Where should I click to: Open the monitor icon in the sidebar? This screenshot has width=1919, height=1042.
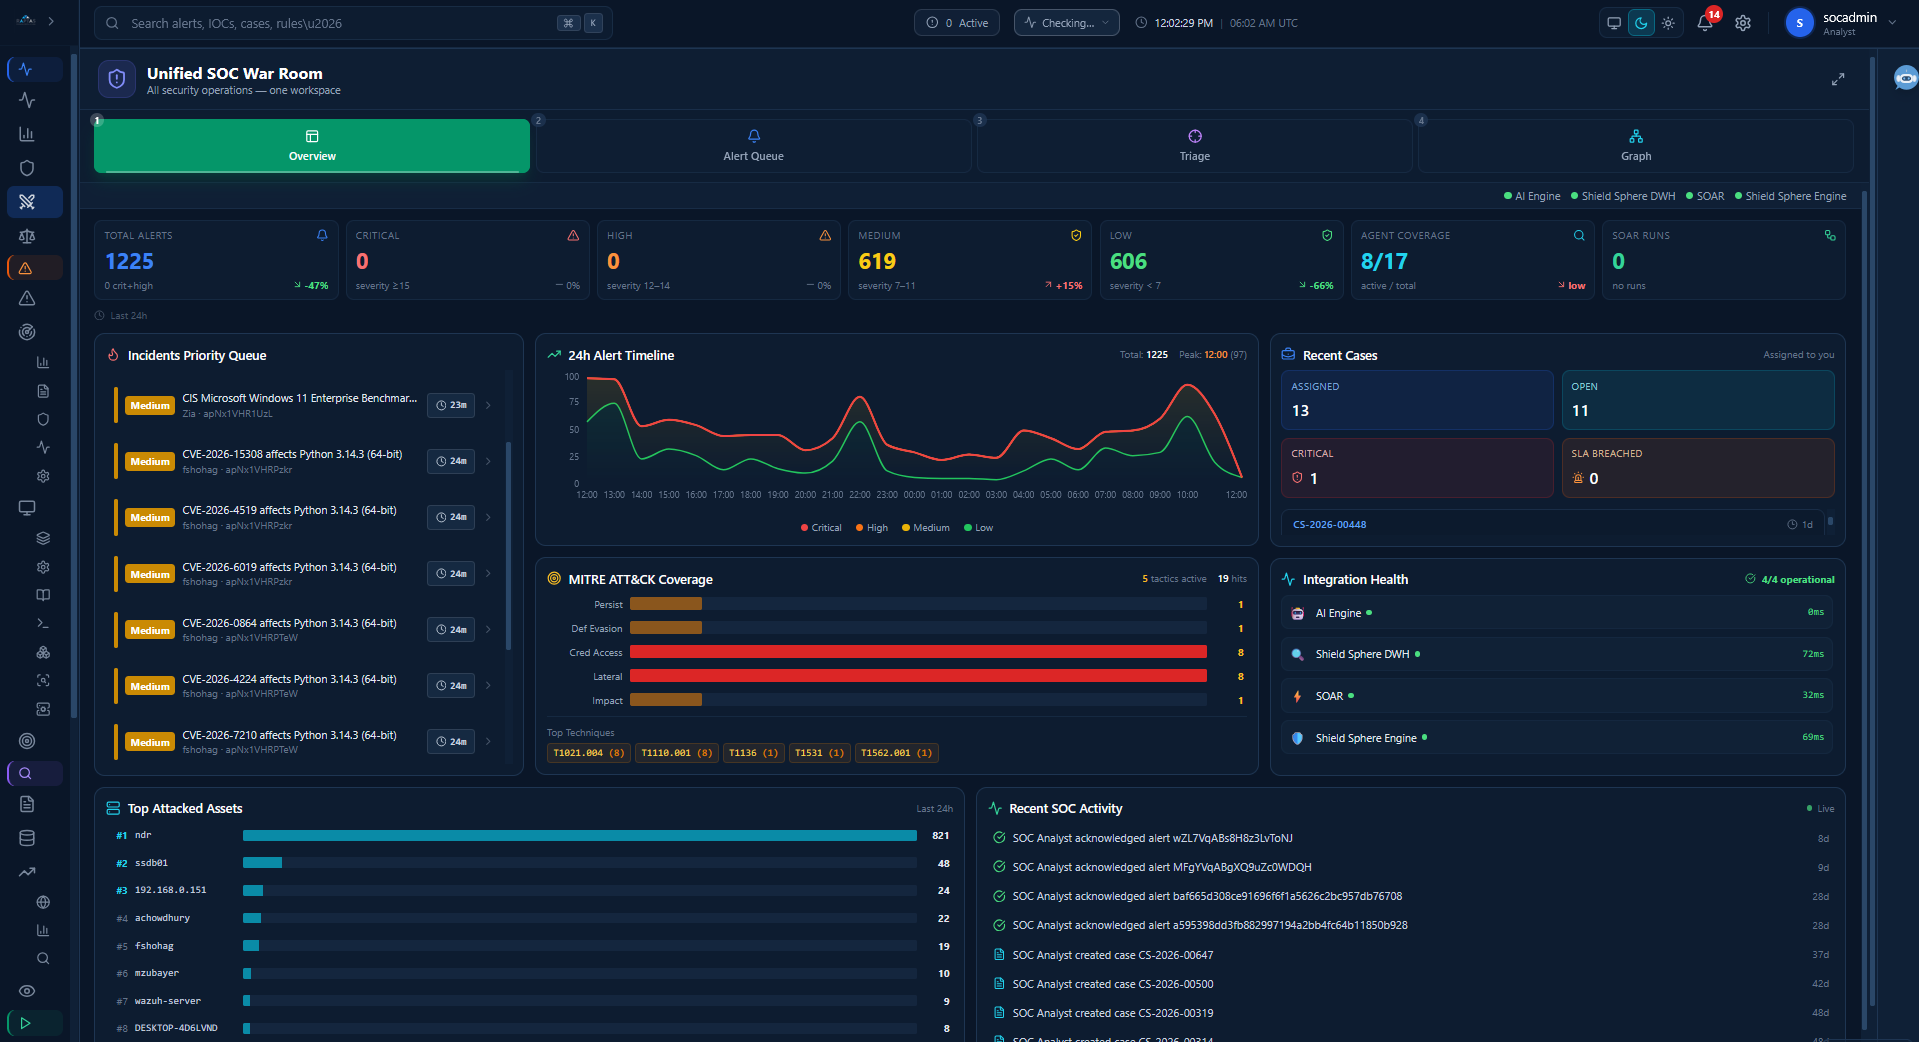pyautogui.click(x=27, y=508)
